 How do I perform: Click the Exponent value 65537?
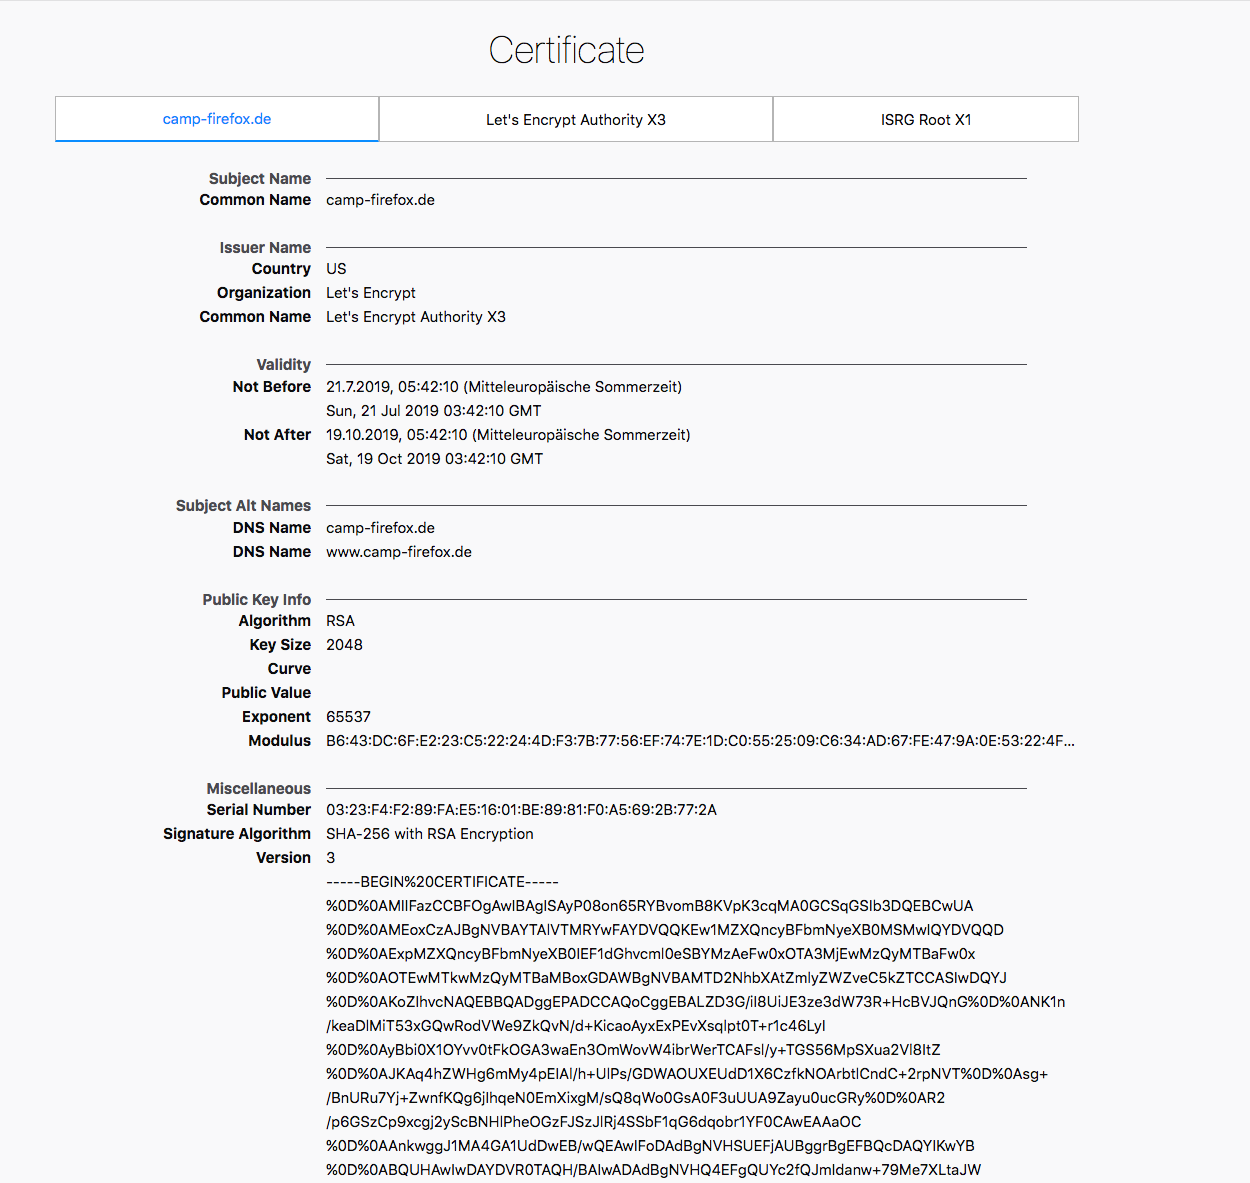(x=348, y=717)
